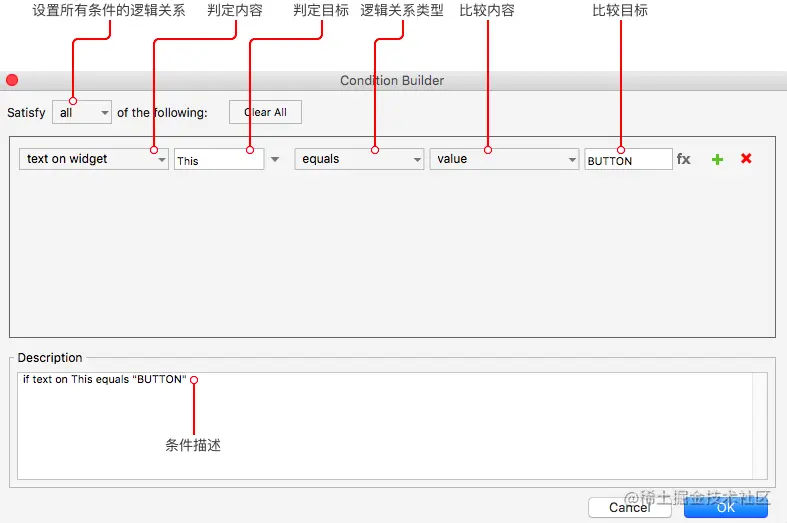Add a condition row with green plus
This screenshot has width=787, height=523.
[717, 159]
